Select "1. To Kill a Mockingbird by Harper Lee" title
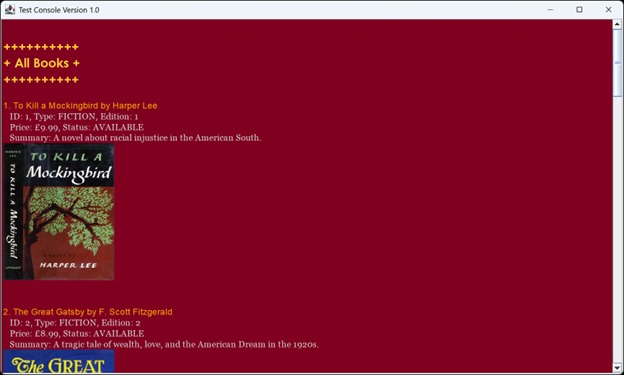This screenshot has width=624, height=375. (x=80, y=105)
